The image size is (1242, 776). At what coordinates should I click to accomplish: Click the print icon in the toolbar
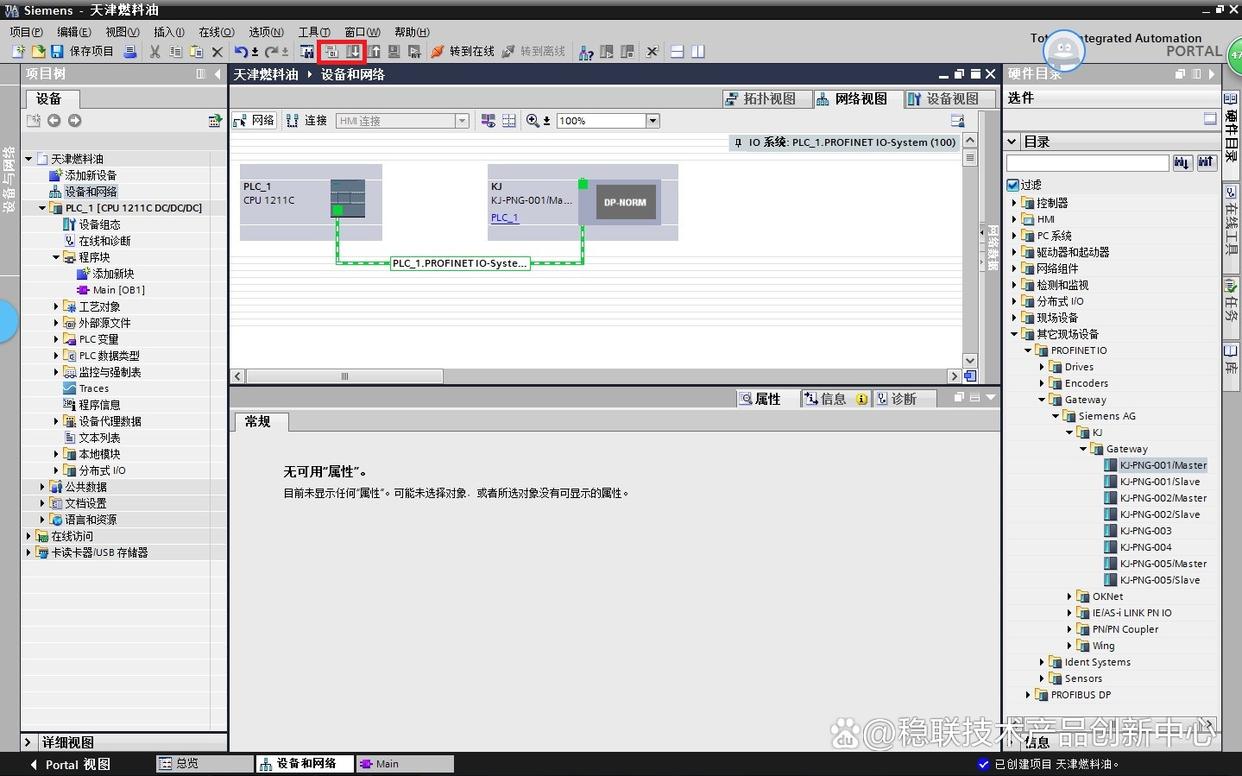[130, 52]
